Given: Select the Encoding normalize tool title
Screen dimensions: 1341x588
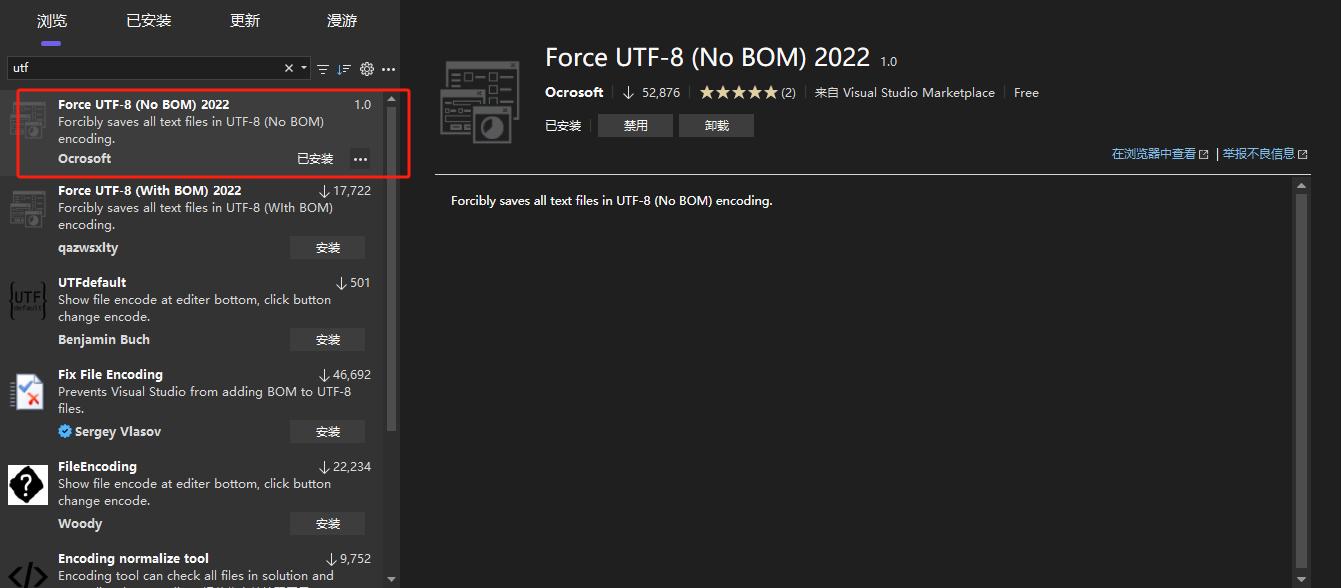Looking at the screenshot, I should [133, 559].
